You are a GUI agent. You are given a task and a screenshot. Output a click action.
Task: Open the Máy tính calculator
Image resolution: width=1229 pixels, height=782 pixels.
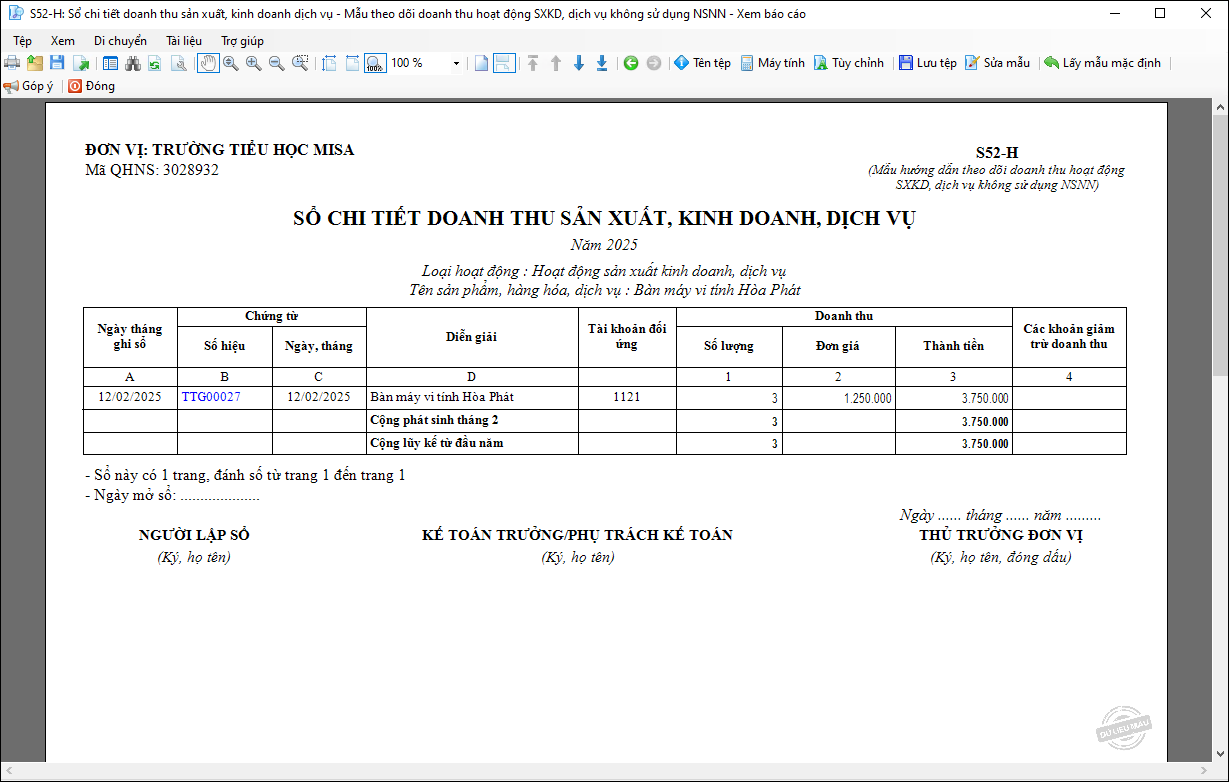772,63
